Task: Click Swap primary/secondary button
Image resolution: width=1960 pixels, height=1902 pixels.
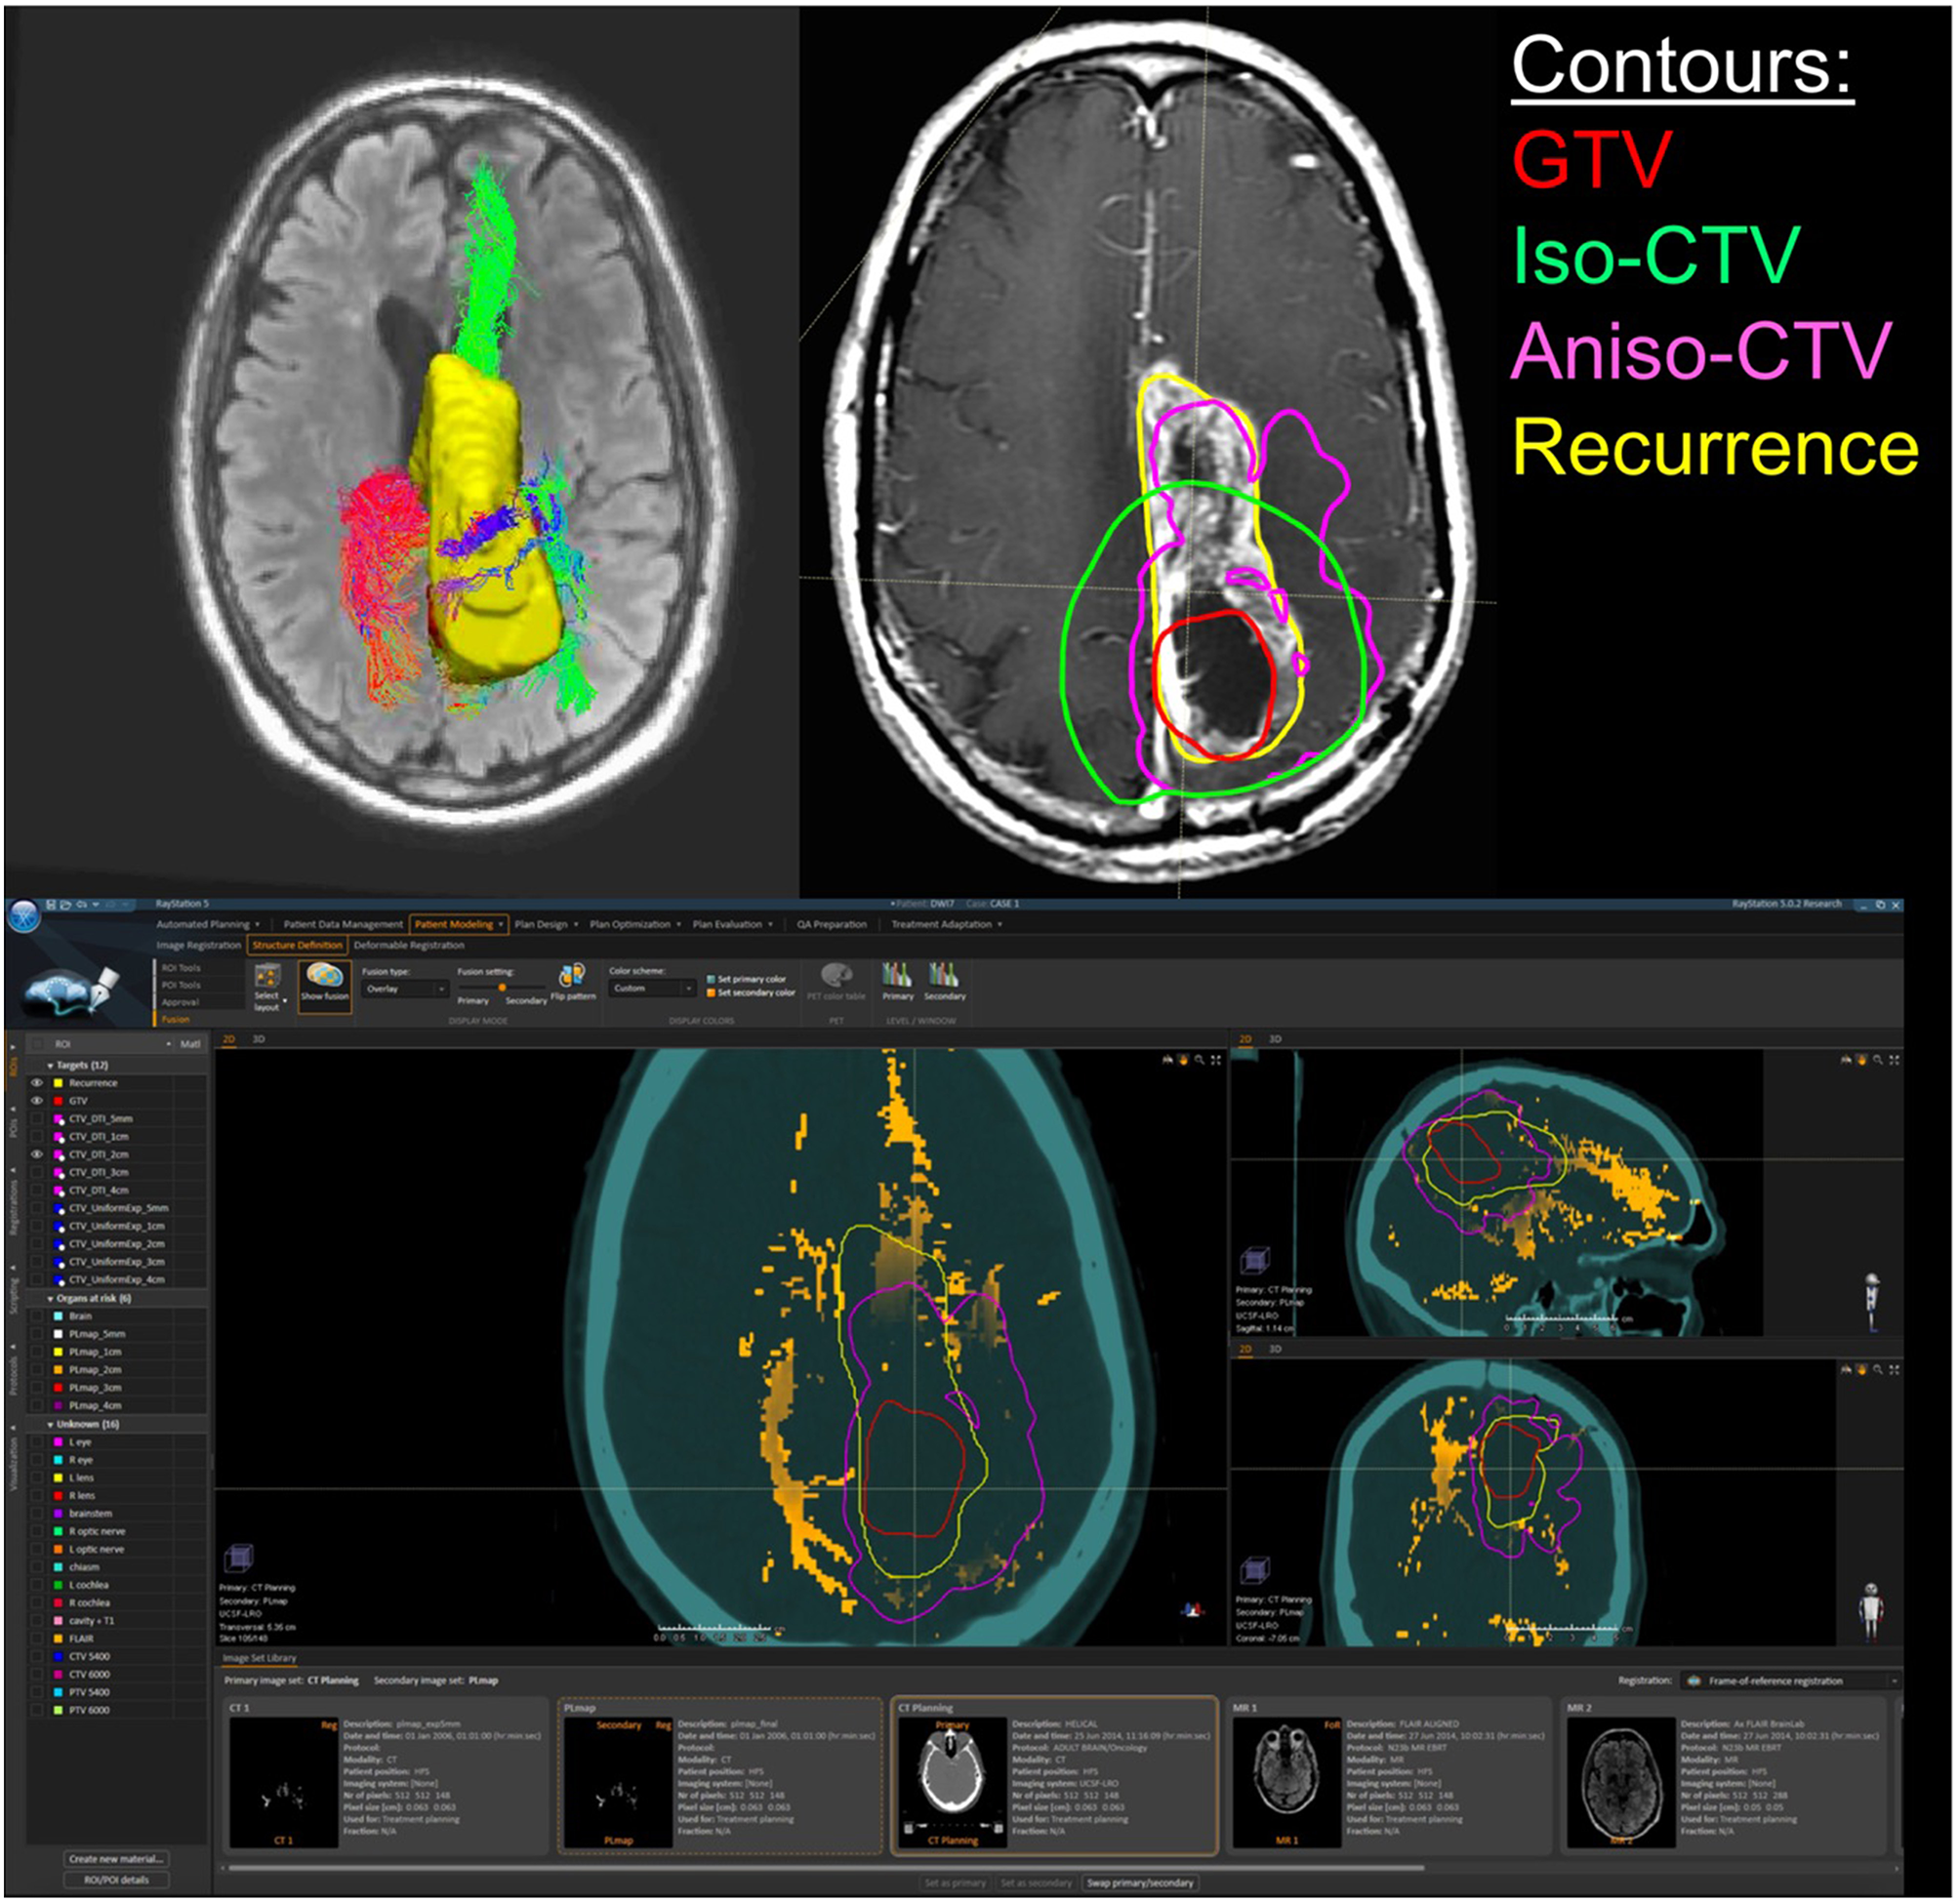Action: (1140, 1883)
